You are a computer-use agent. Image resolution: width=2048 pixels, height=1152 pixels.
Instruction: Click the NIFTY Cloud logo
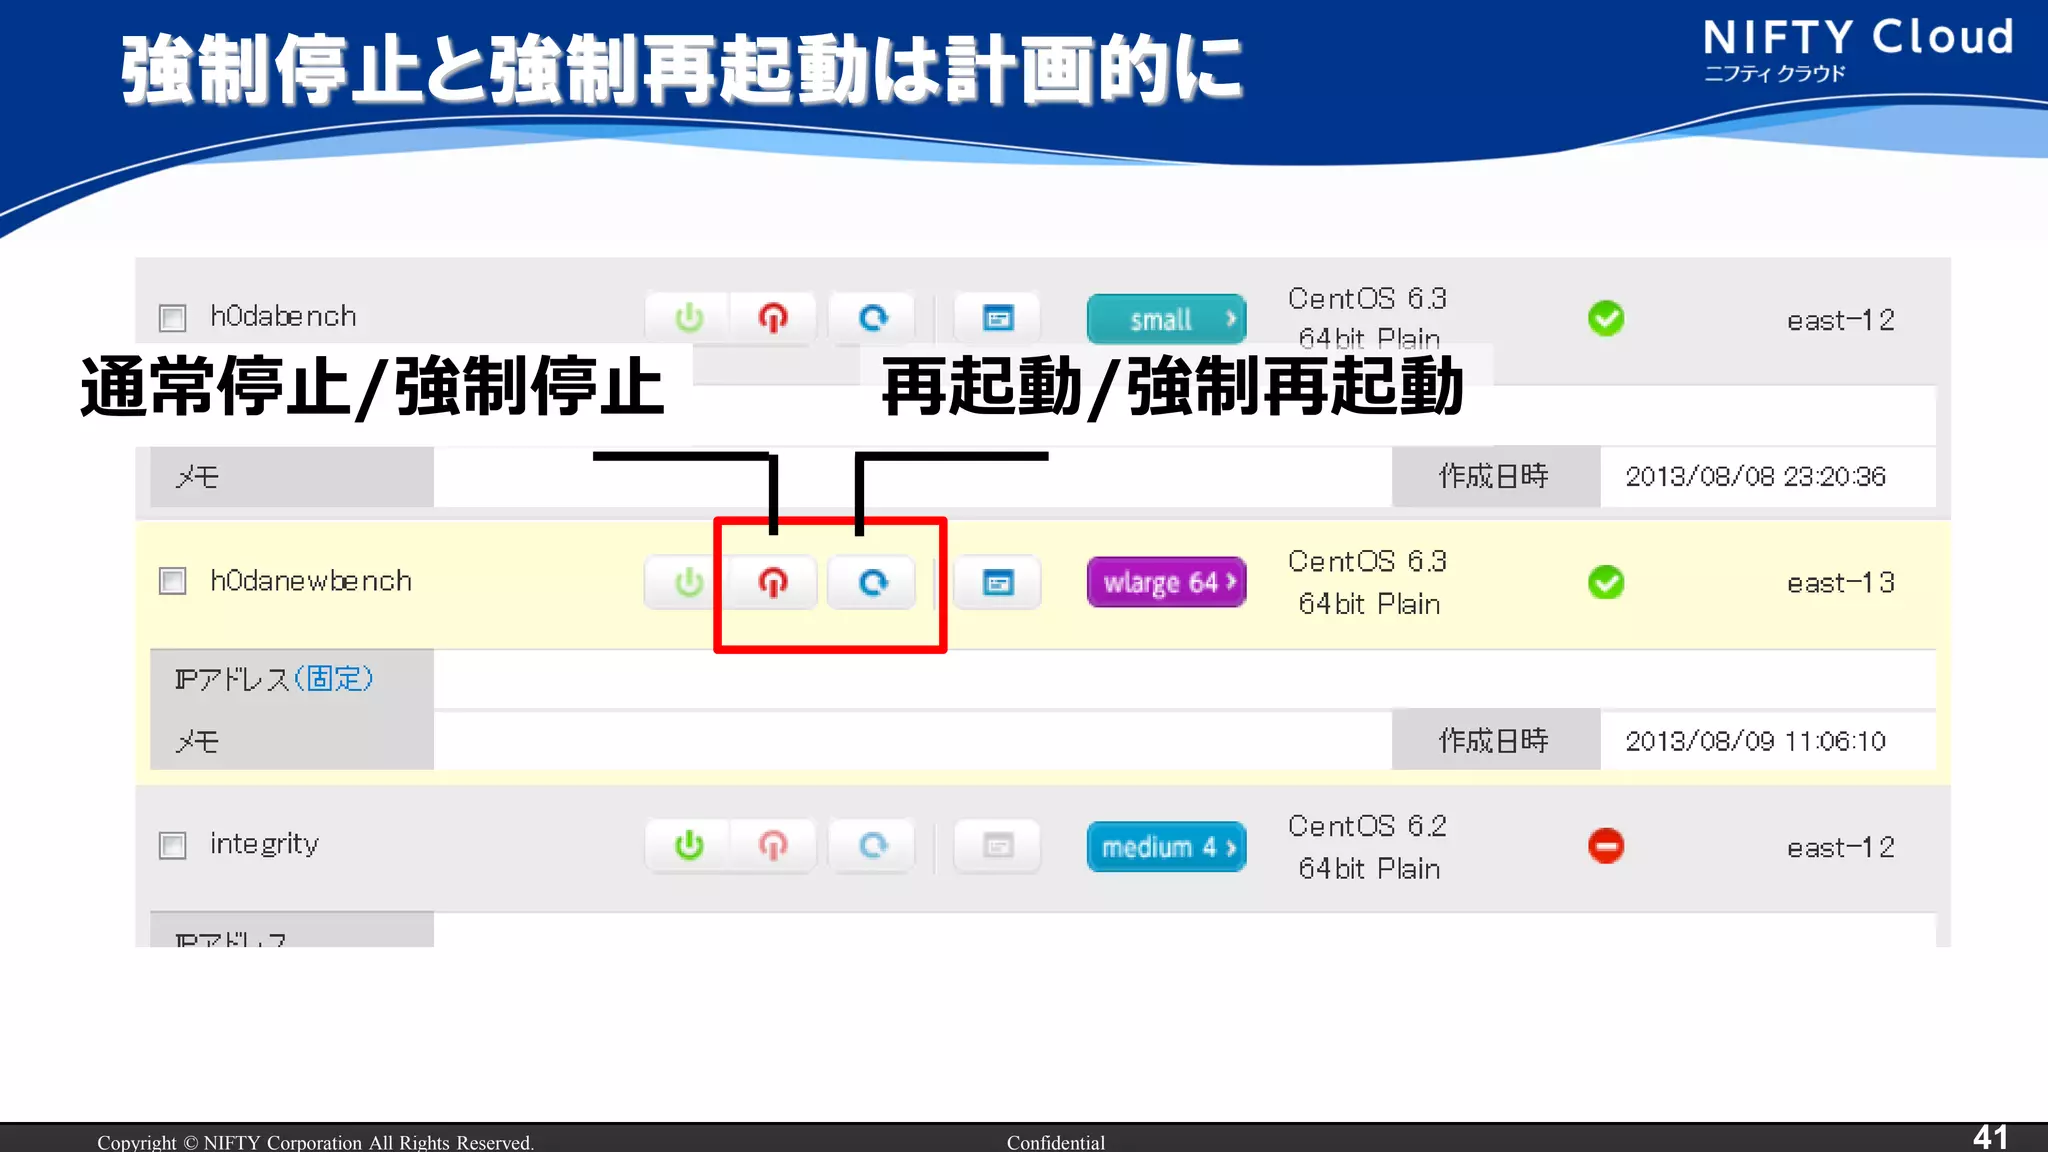click(x=1858, y=49)
